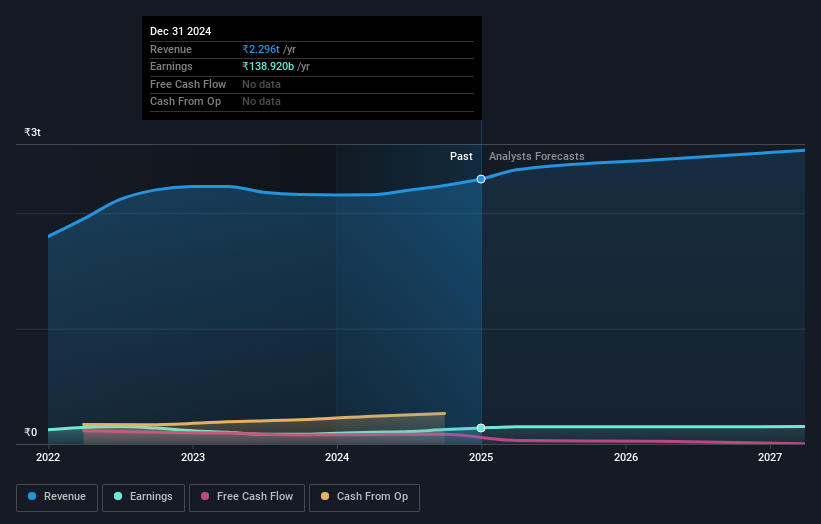Click the ₹3t y-axis label
Viewport: 821px width, 524px height.
pyautogui.click(x=32, y=132)
